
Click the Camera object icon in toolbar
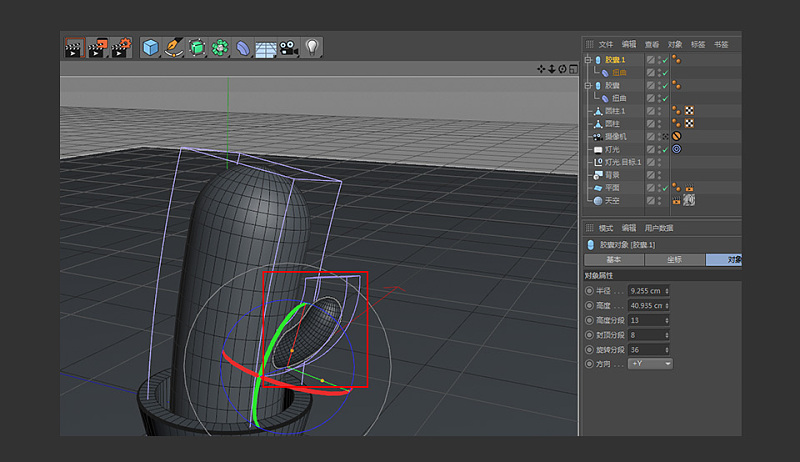[x=289, y=47]
